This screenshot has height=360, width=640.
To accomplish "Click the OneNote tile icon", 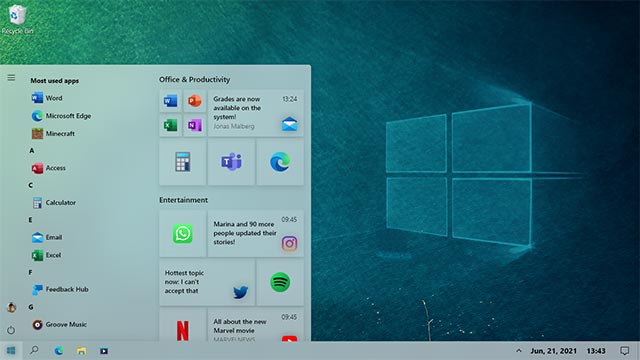I will 195,125.
